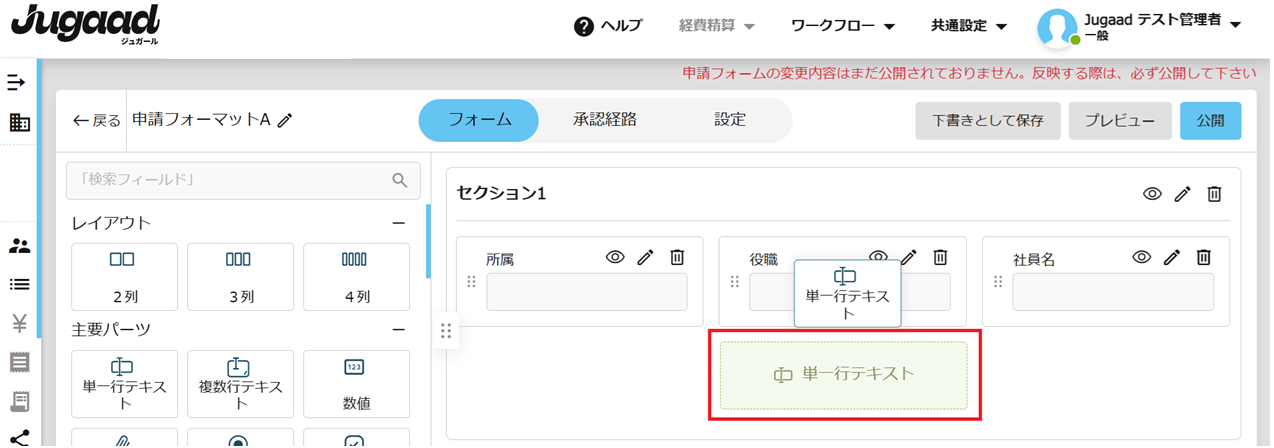Click the green 単一行テキスト drop placeholder

click(x=844, y=375)
